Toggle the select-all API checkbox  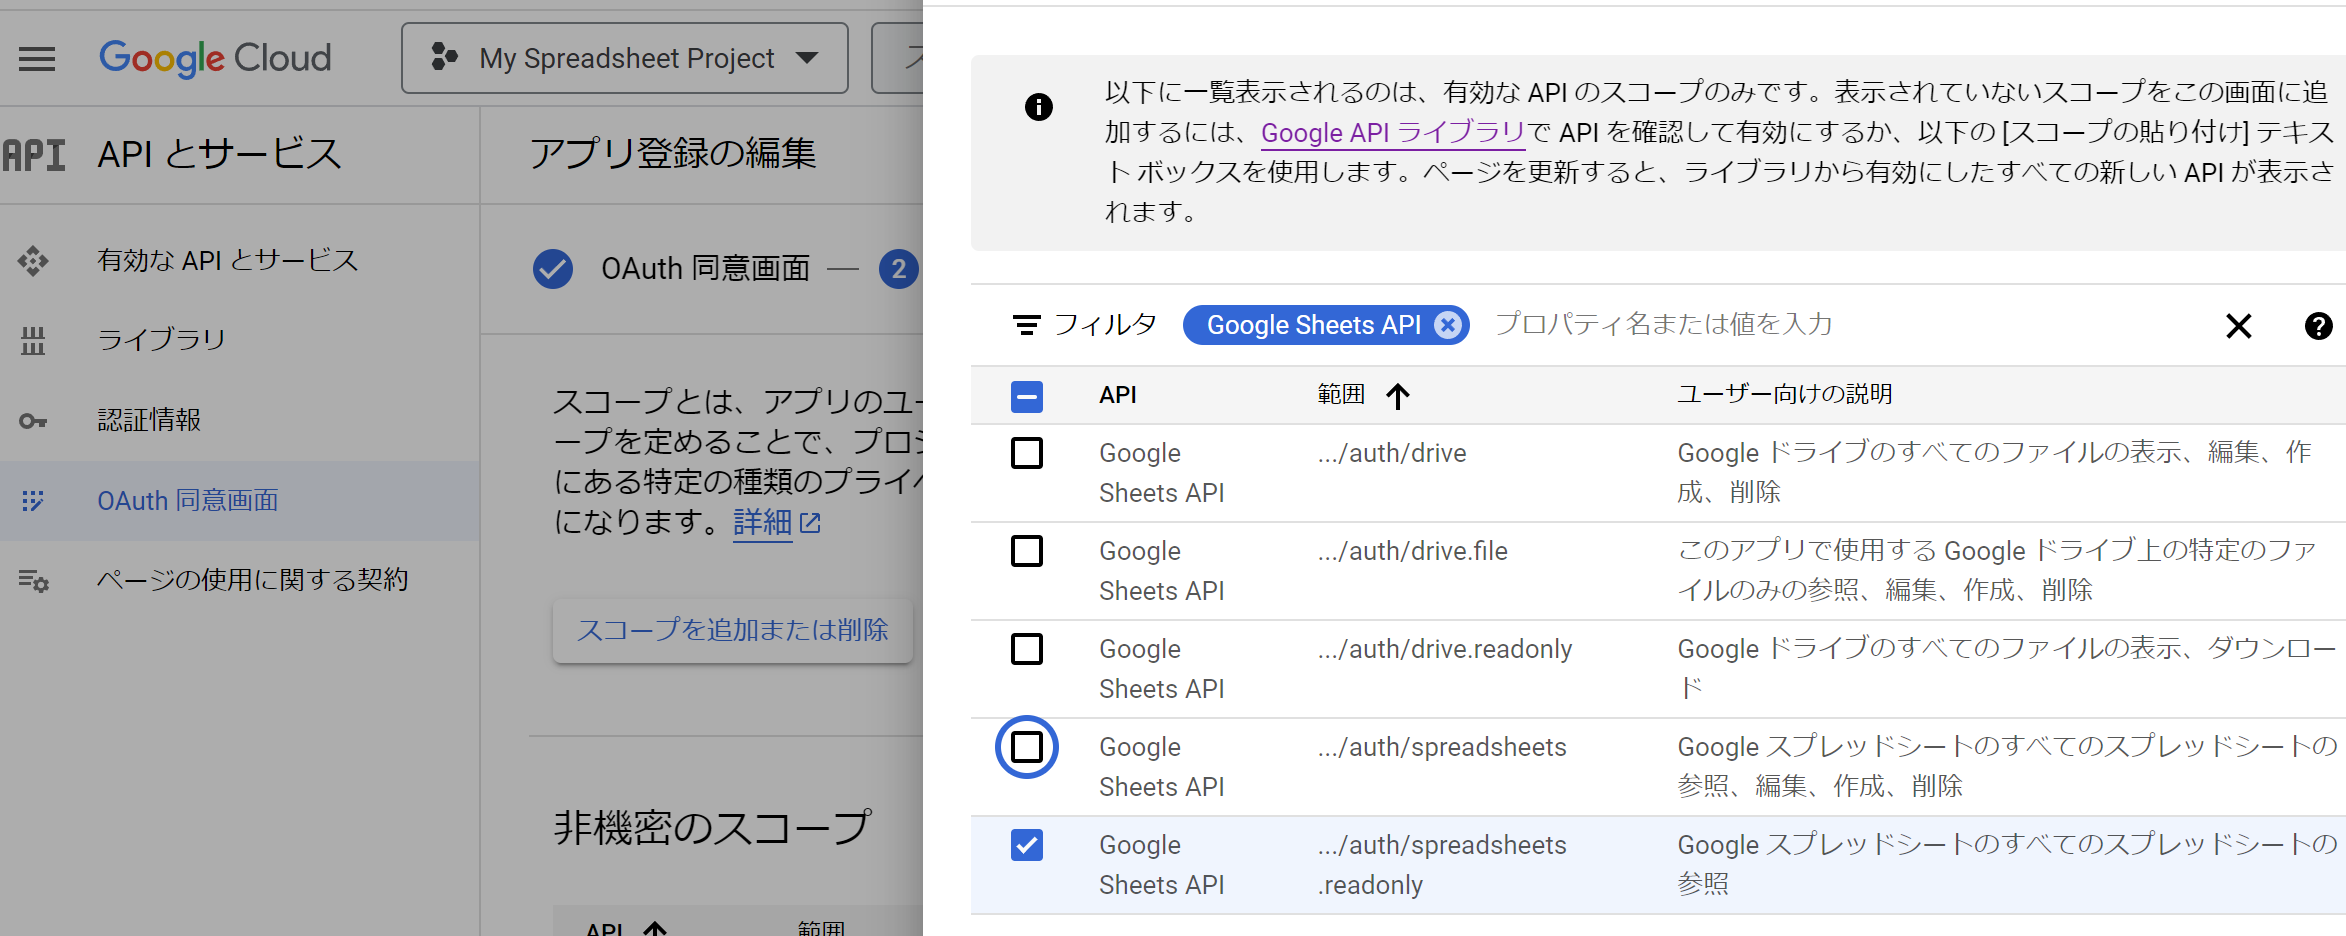tap(1027, 396)
